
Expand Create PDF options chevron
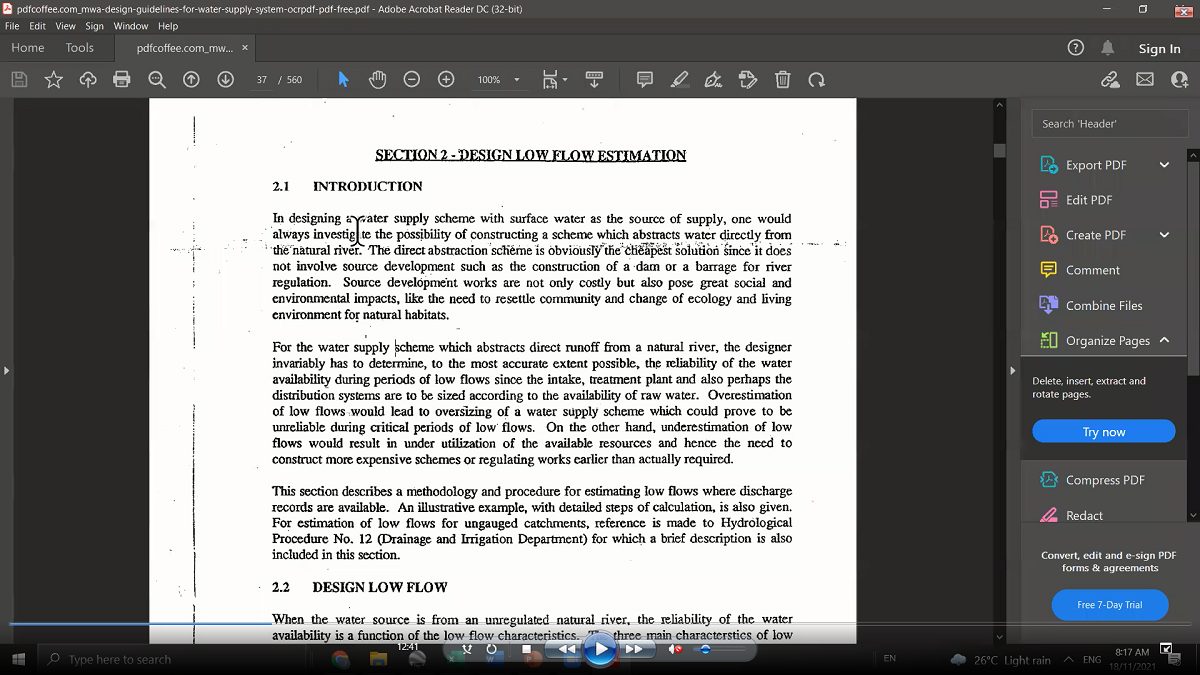[x=1164, y=235]
